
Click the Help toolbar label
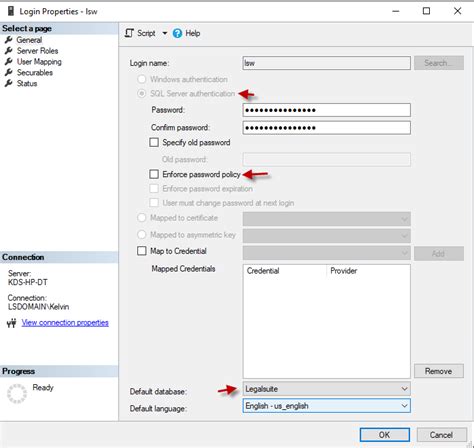[193, 33]
